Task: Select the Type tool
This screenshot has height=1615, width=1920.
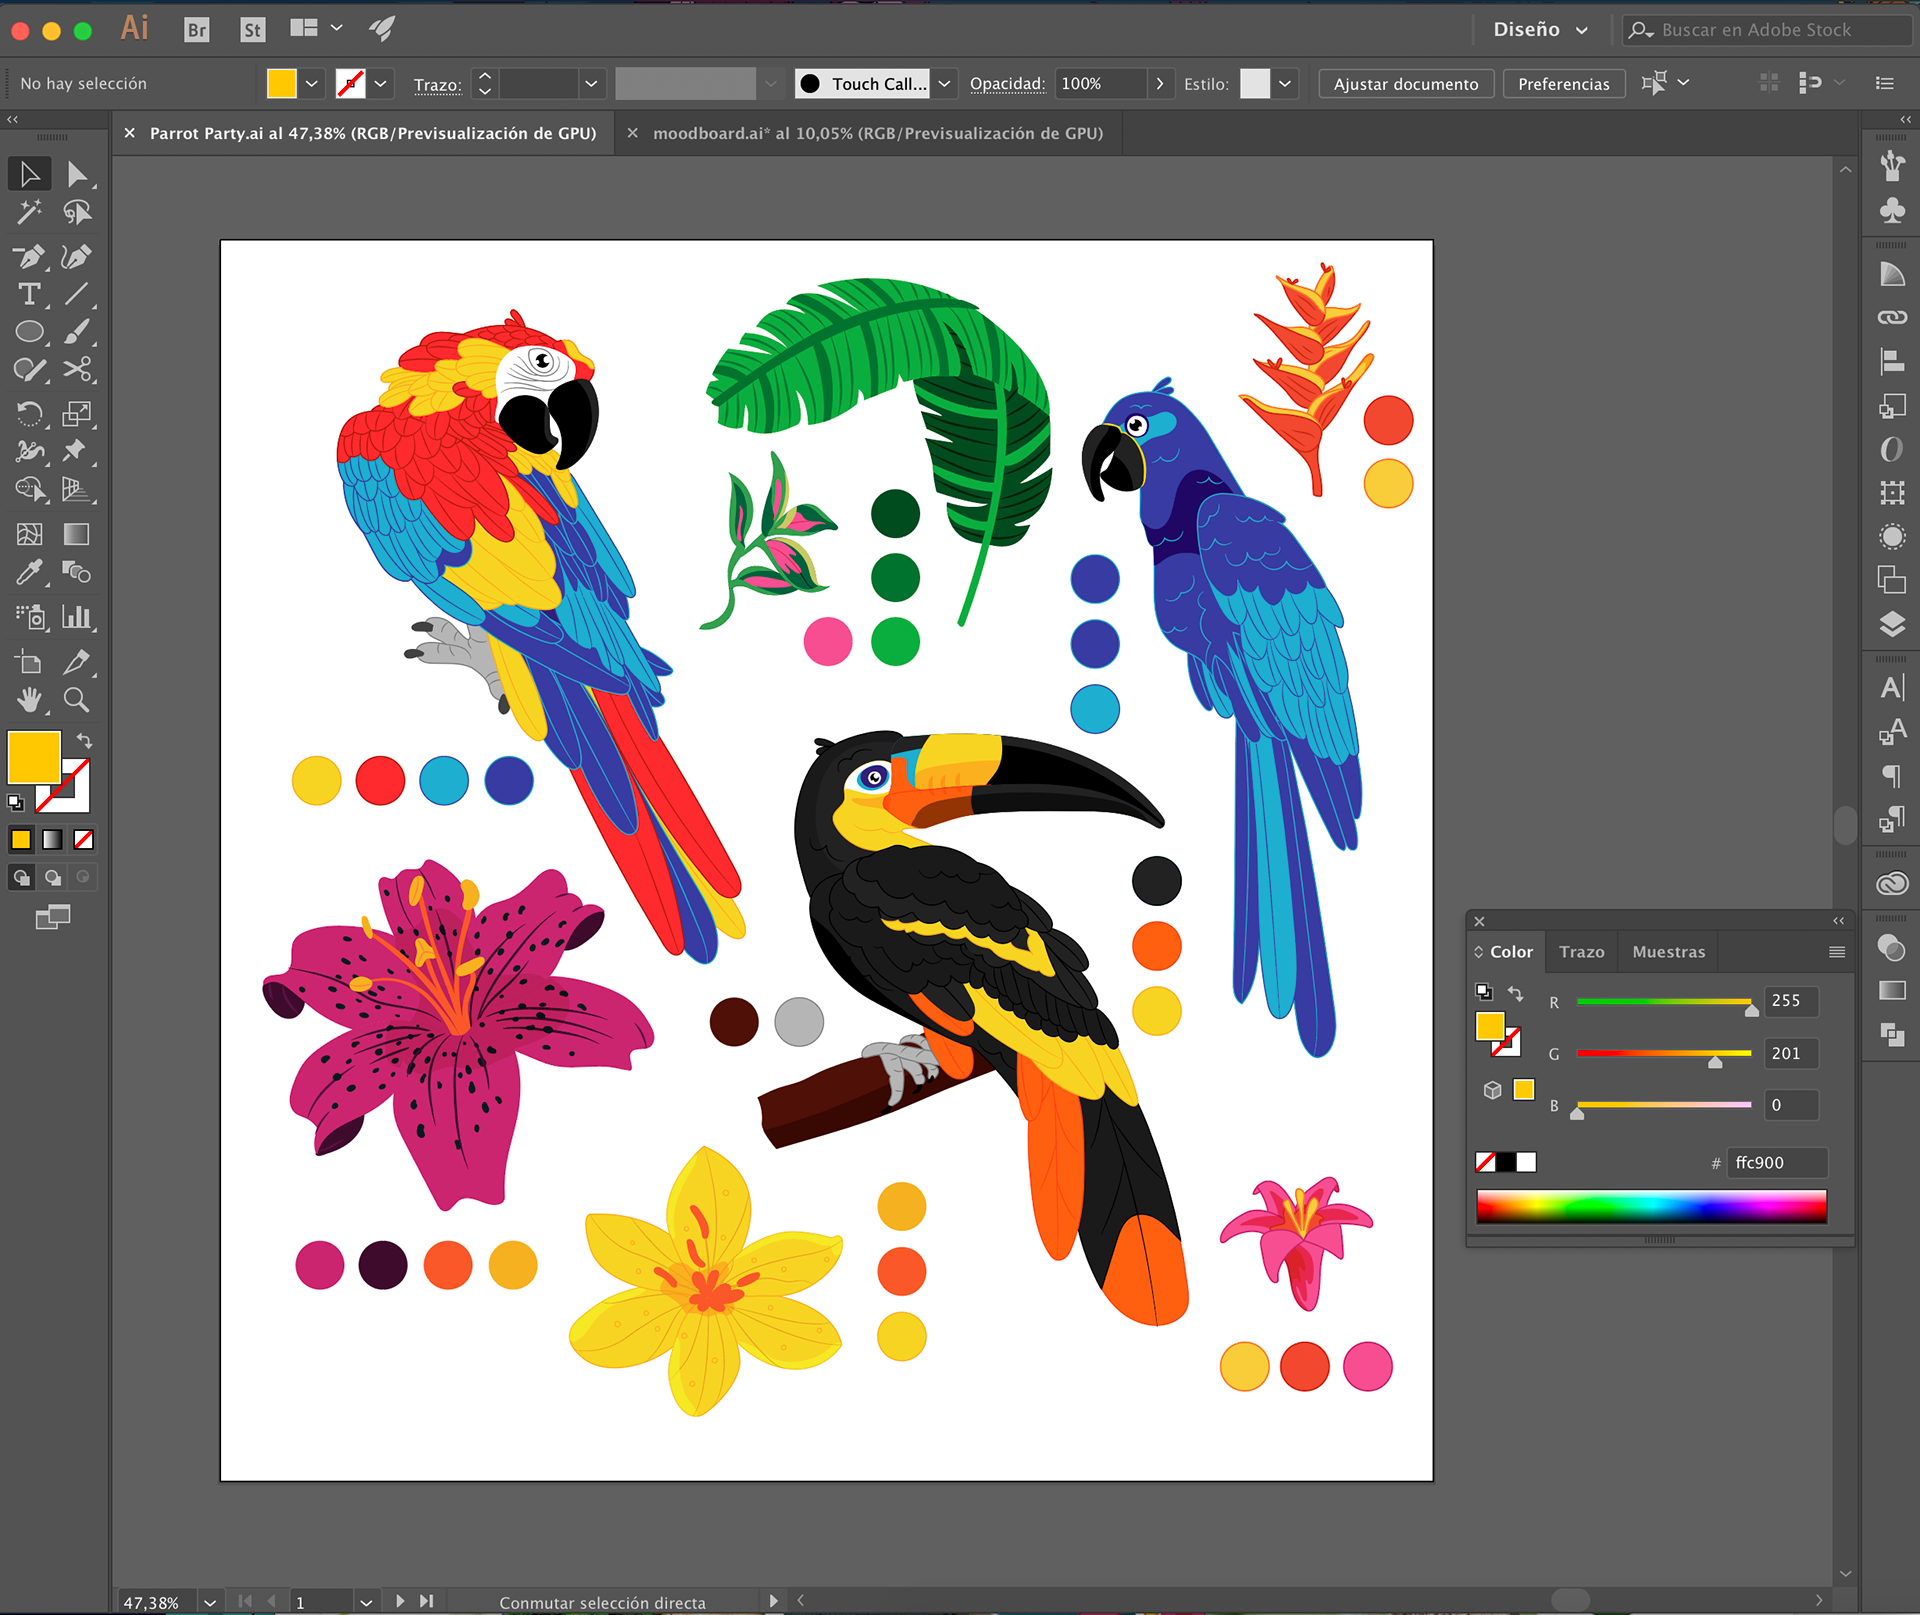Action: [x=28, y=295]
